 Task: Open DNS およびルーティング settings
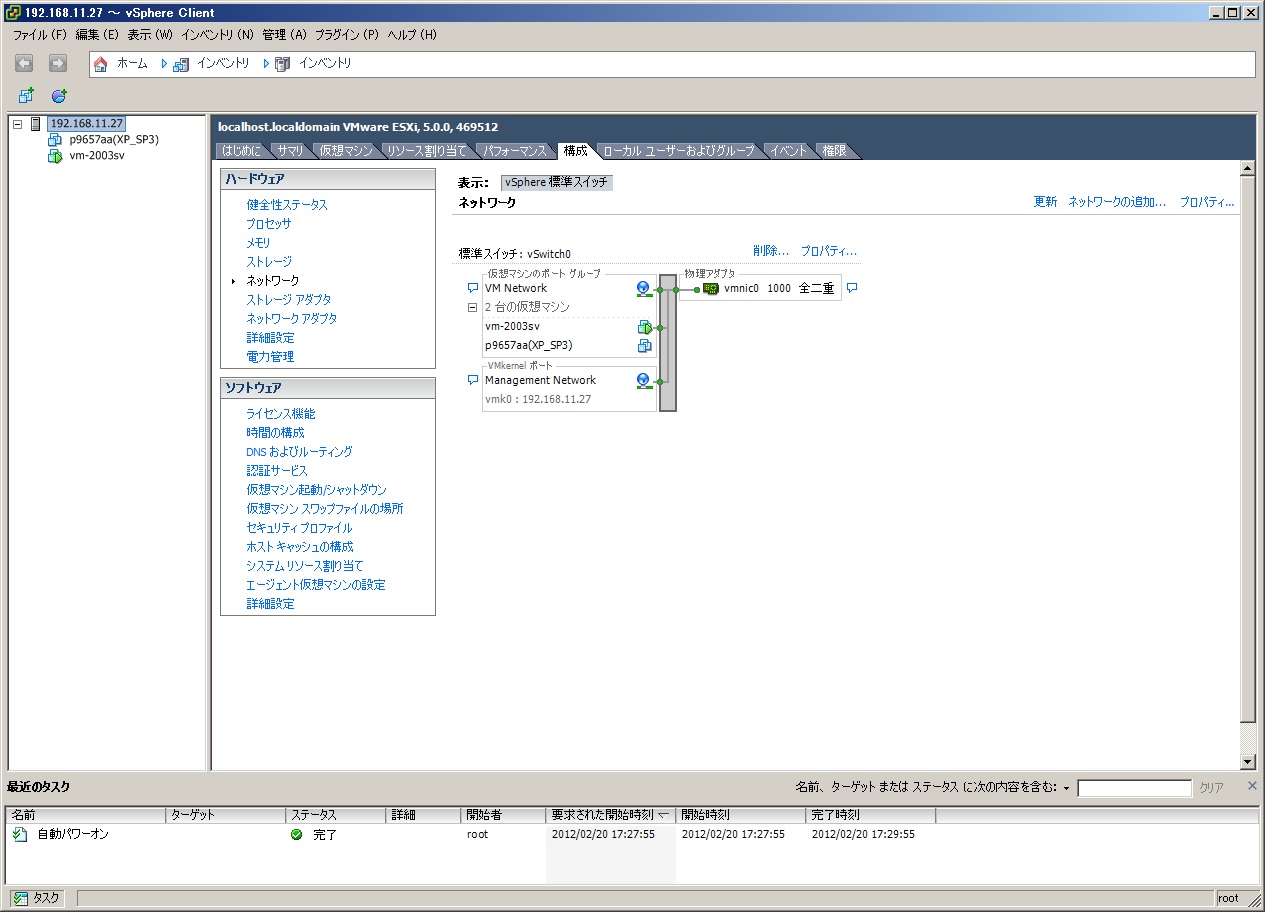[299, 452]
